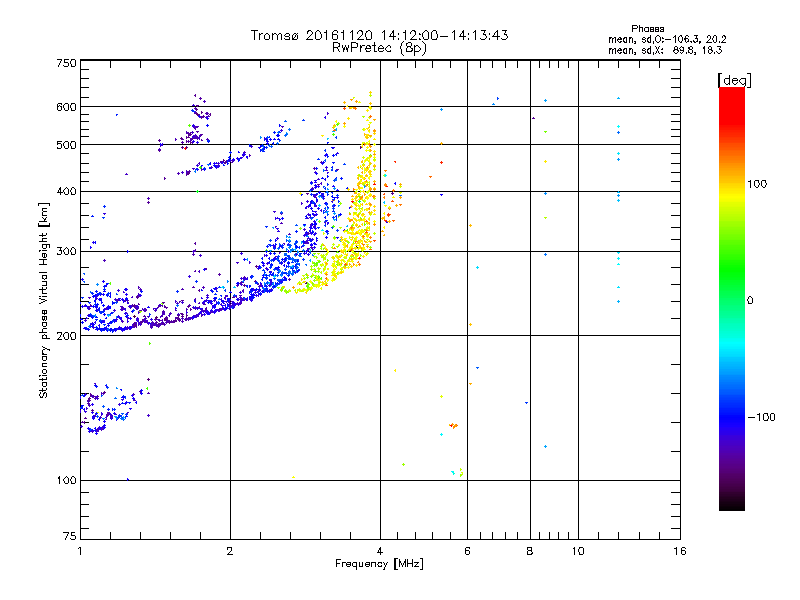Click the x-axis tick label '2'
Image resolution: width=800 pixels, height=600 pixels.
230,551
